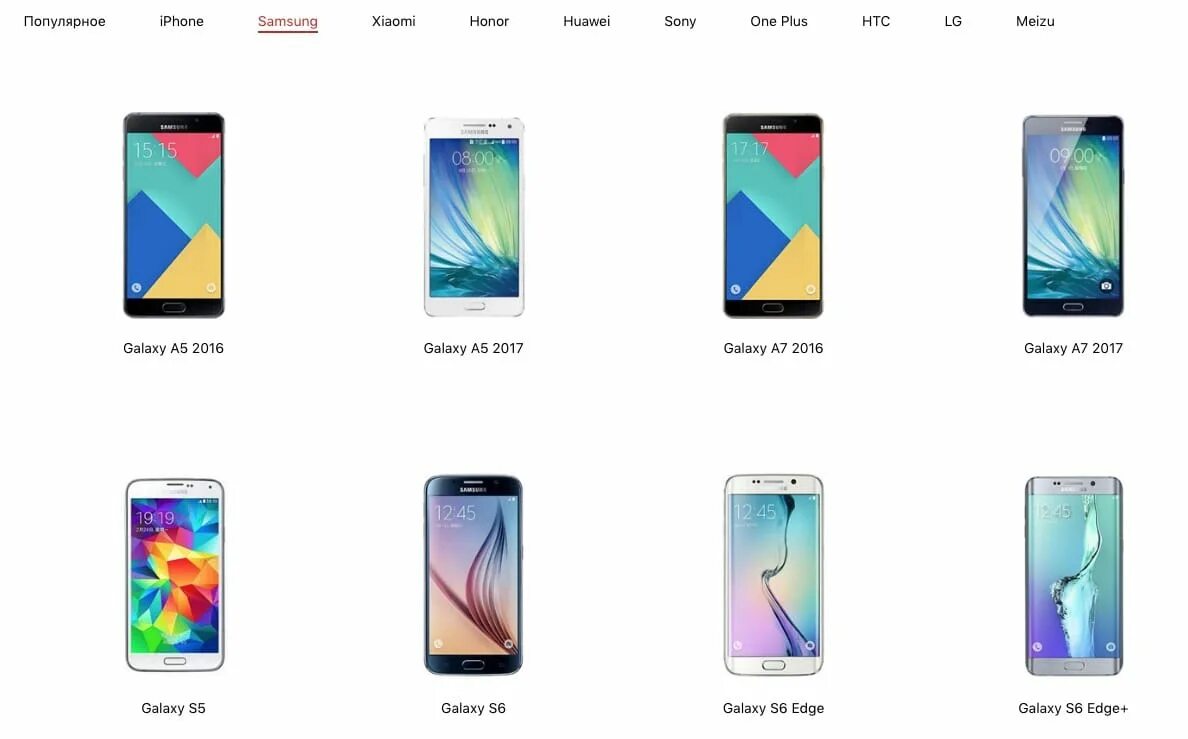This screenshot has width=1188, height=739.
Task: Switch to the iPhone tab
Action: (x=181, y=21)
